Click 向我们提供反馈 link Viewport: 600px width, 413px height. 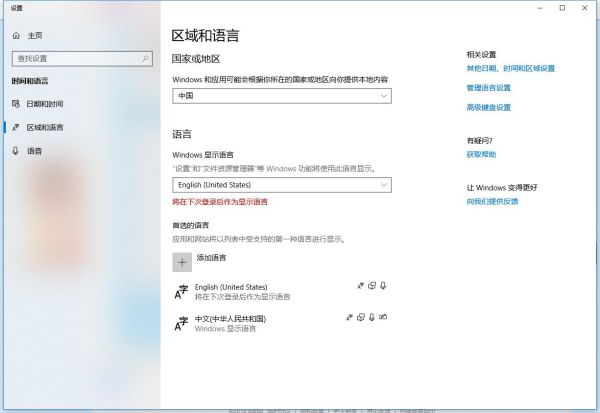[492, 201]
